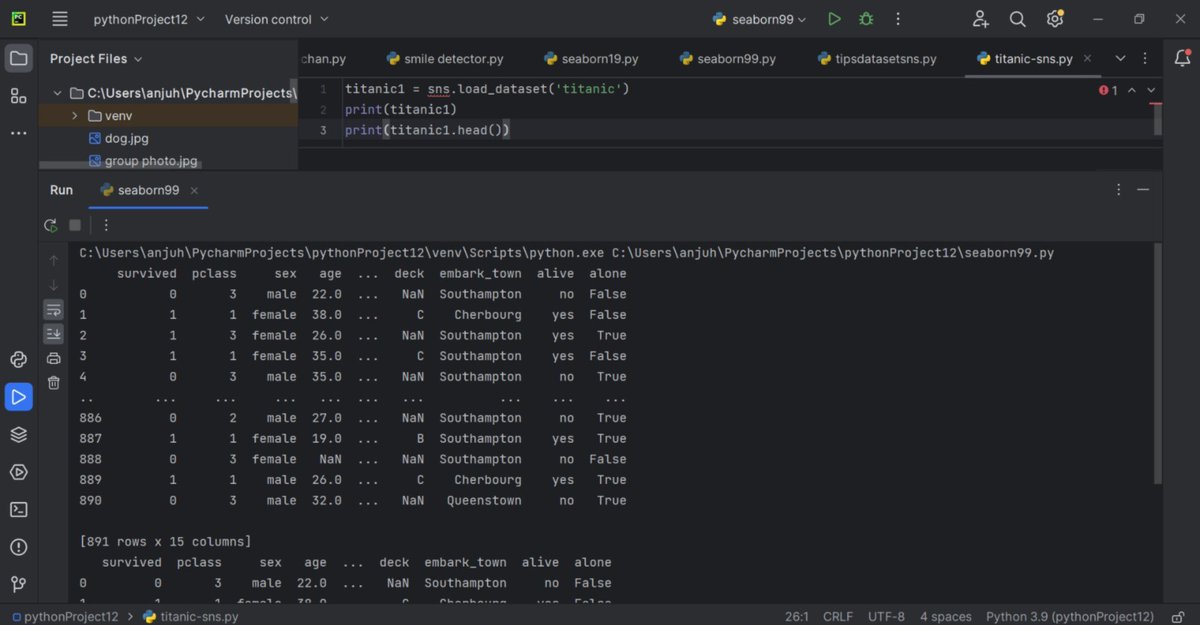Image resolution: width=1200 pixels, height=625 pixels.
Task: Toggle scroll to end of output
Action: coord(54,333)
